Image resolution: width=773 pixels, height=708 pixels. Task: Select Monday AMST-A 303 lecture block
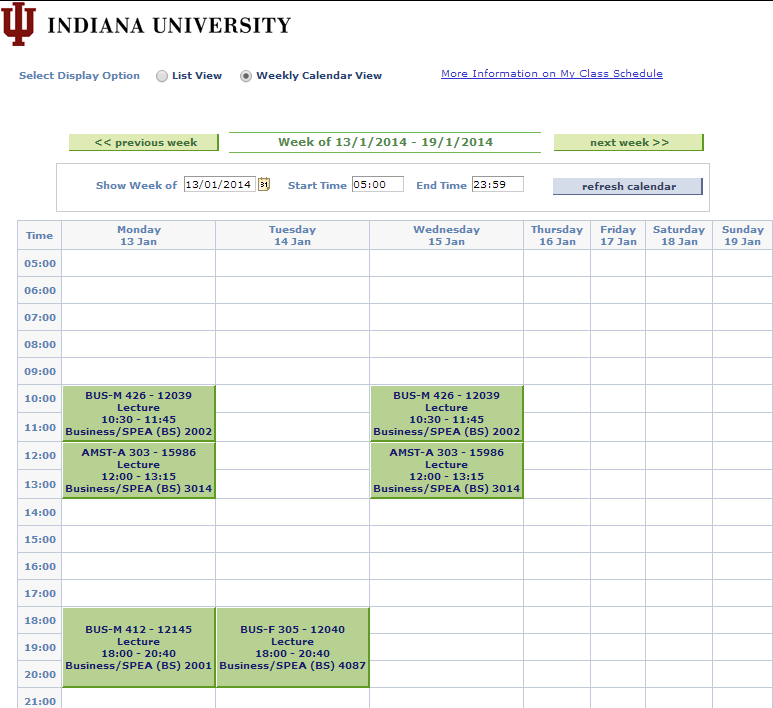[x=139, y=470]
